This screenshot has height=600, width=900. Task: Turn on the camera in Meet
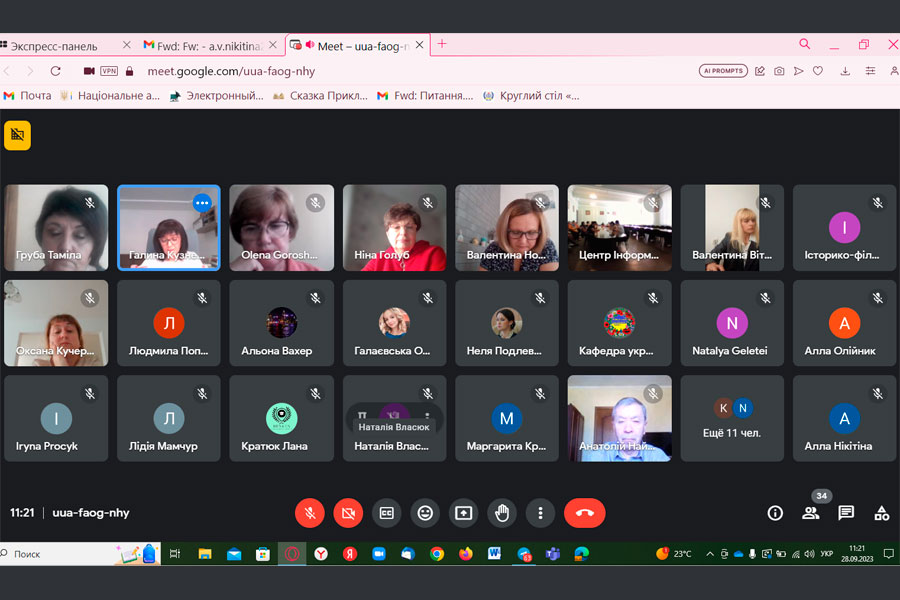(x=348, y=513)
